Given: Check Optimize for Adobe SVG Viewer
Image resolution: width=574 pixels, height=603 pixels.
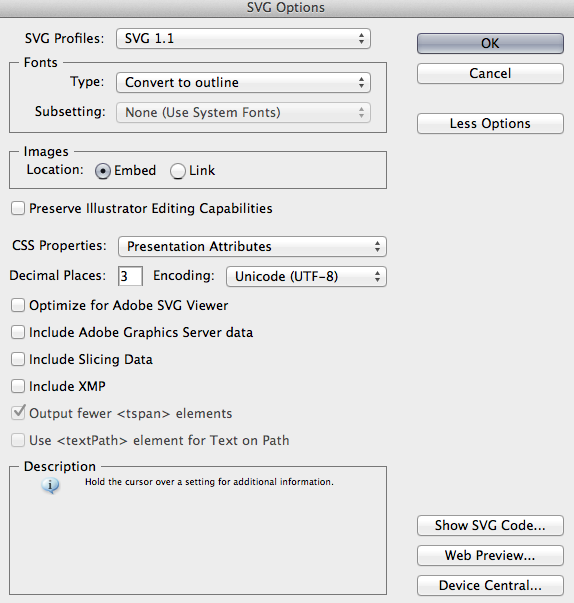Looking at the screenshot, I should [x=18, y=305].
